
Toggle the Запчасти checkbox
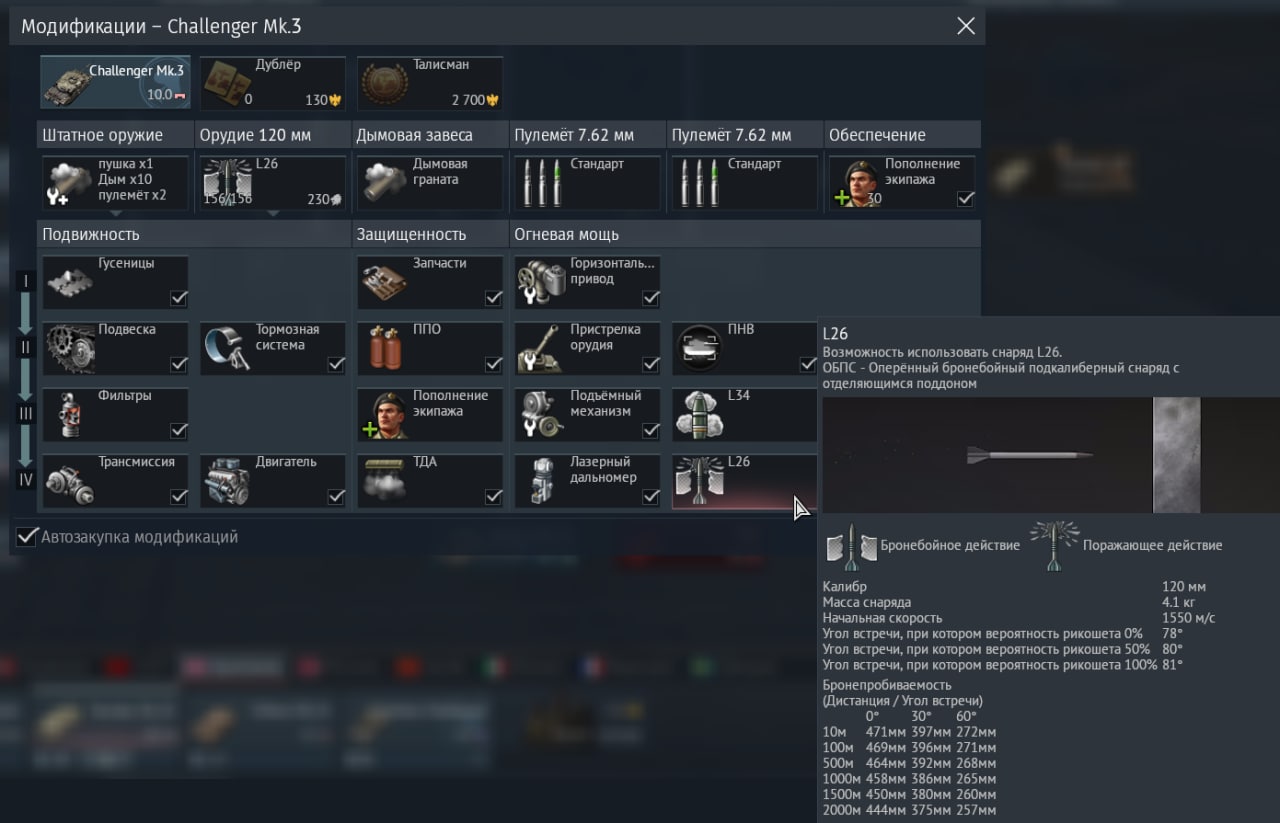point(493,298)
